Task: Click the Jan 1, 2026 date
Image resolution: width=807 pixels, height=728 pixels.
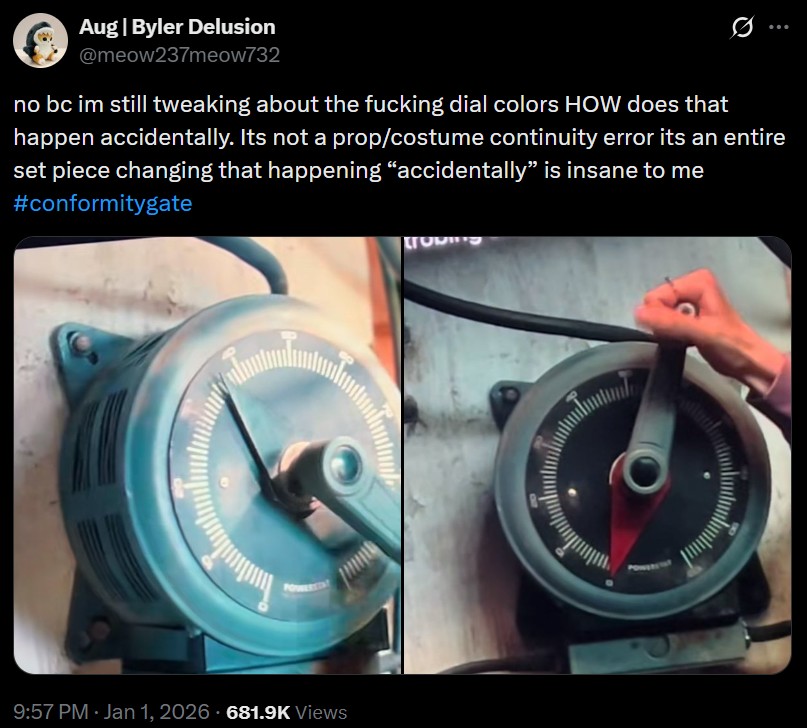Action: 156,712
